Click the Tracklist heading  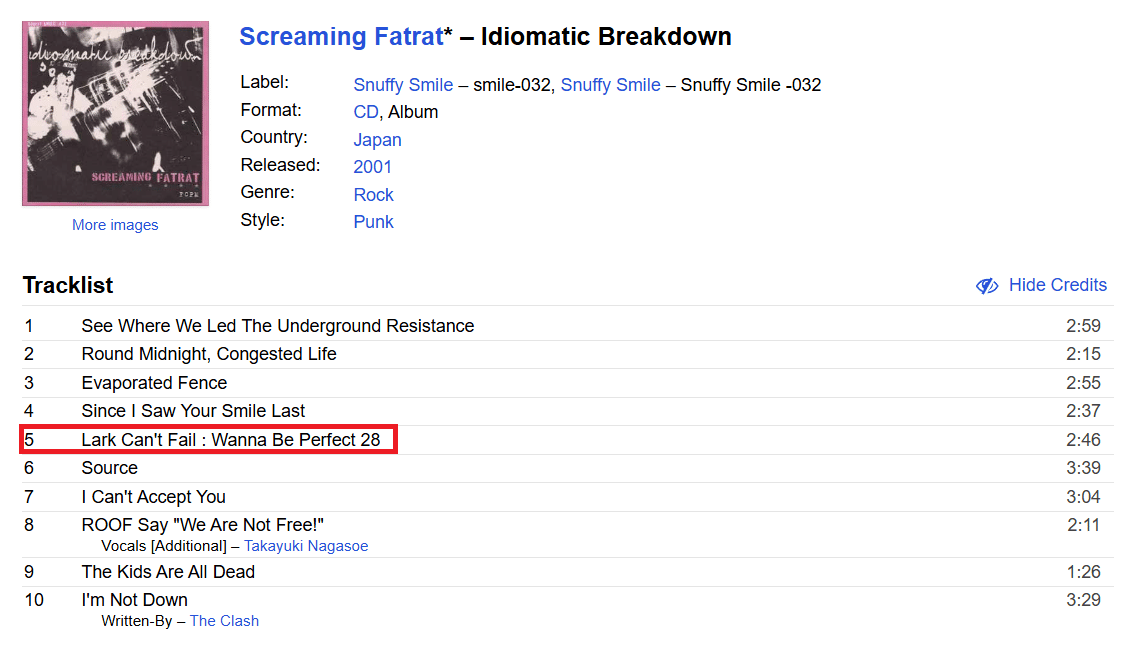click(68, 285)
